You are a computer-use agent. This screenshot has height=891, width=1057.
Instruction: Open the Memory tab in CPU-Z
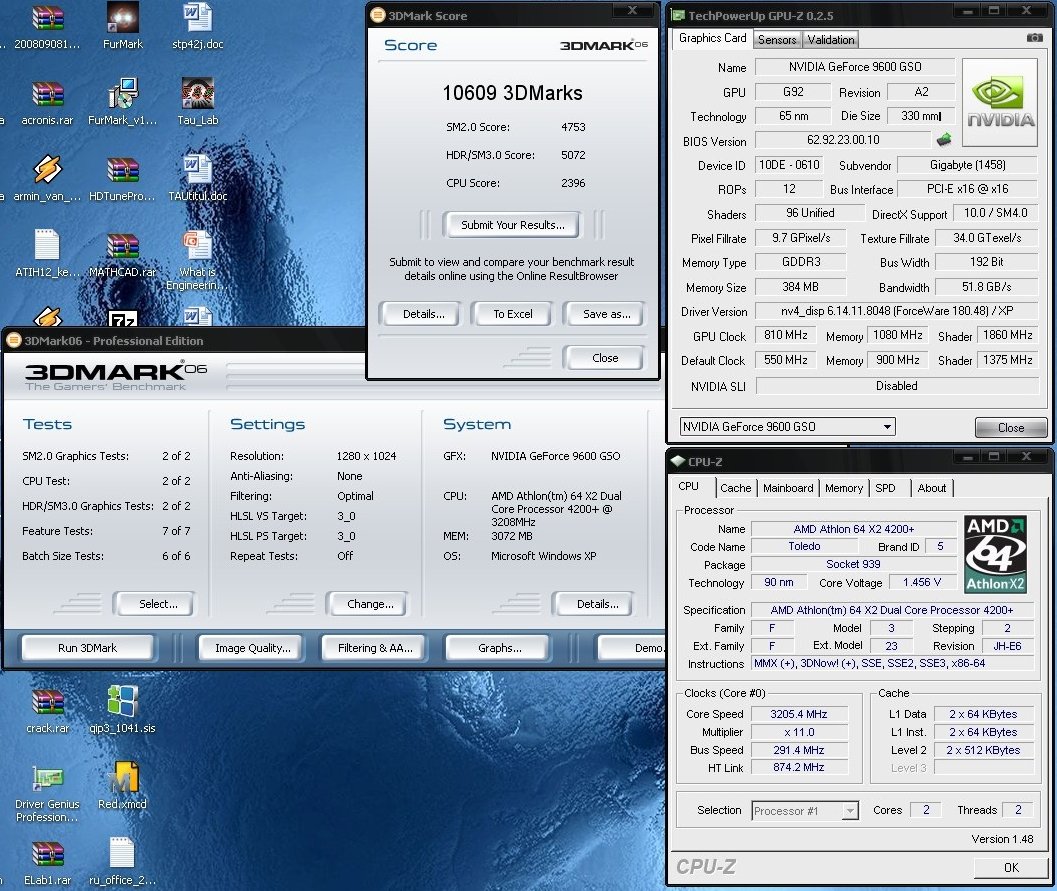[843, 488]
